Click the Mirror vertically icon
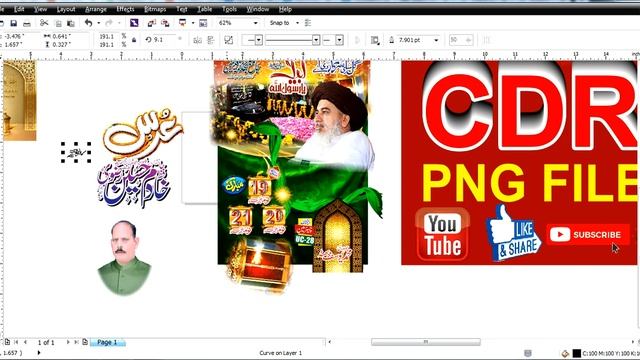 pyautogui.click(x=211, y=40)
